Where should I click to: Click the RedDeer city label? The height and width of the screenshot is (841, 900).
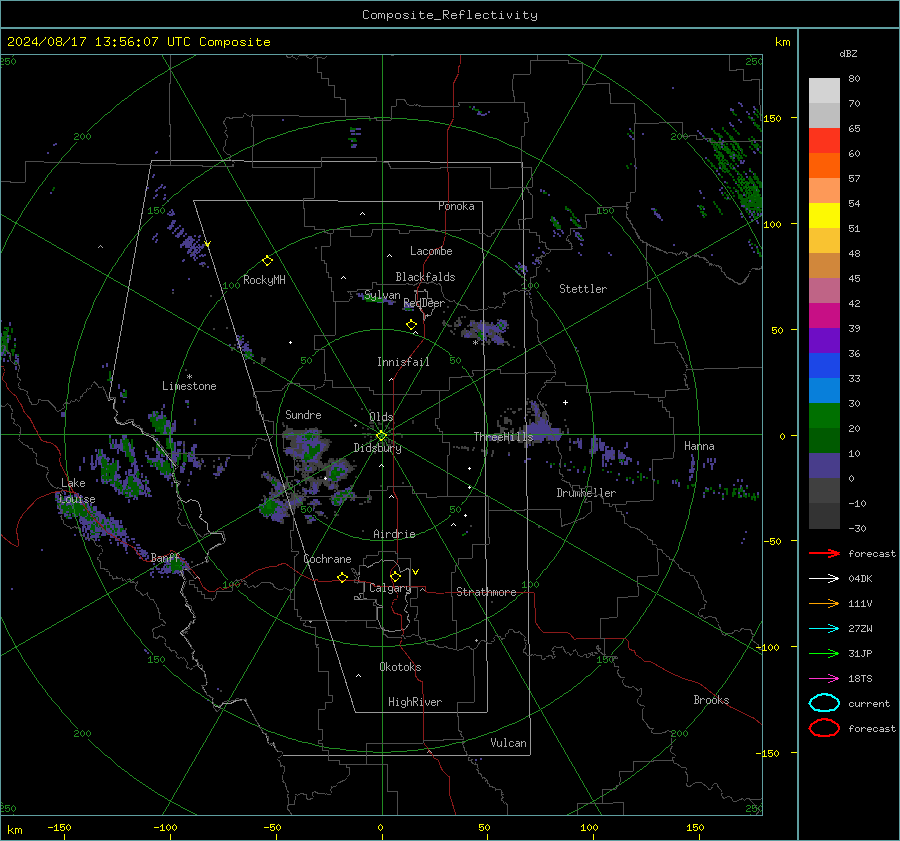pyautogui.click(x=424, y=303)
